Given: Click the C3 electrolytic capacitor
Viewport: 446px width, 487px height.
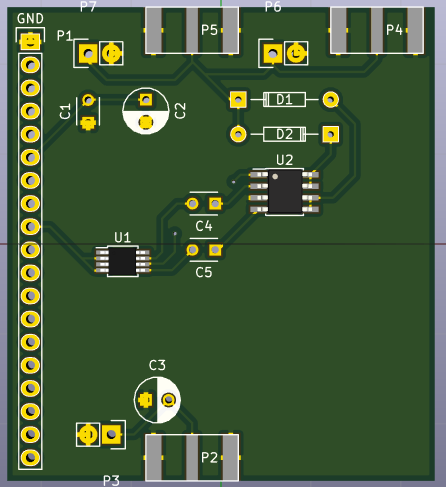Looking at the screenshot, I should click(x=157, y=400).
